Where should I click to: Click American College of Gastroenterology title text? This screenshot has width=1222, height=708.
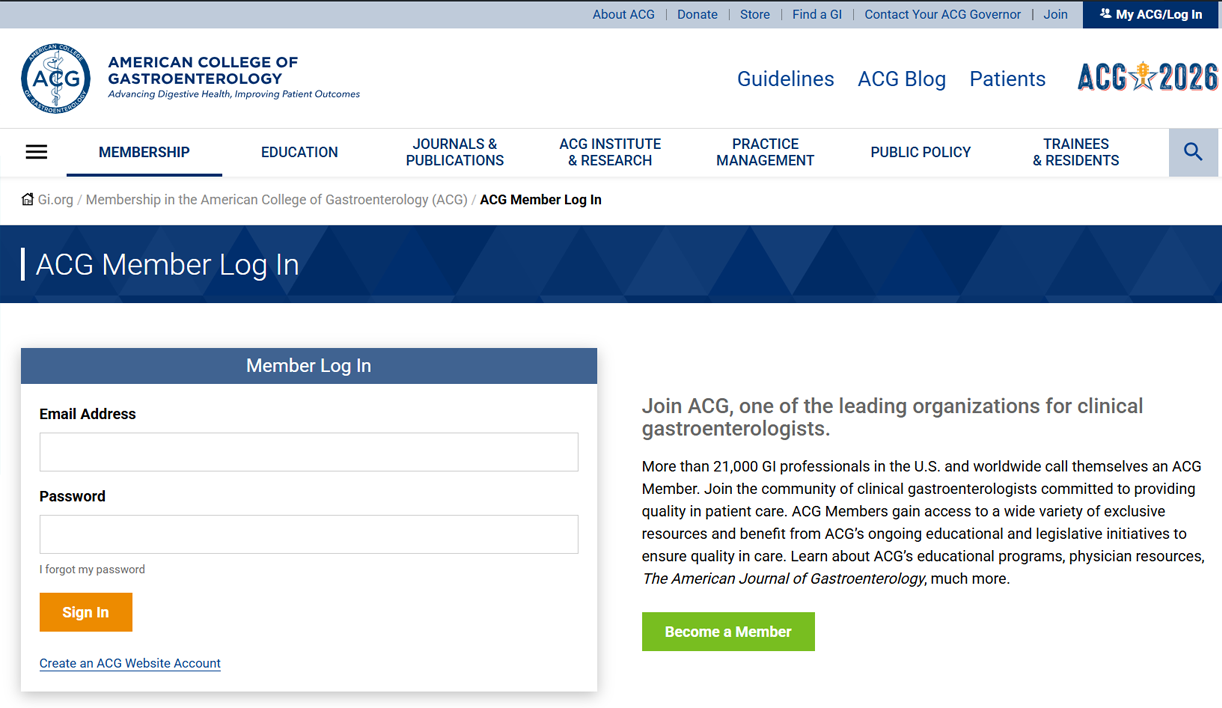tap(203, 70)
